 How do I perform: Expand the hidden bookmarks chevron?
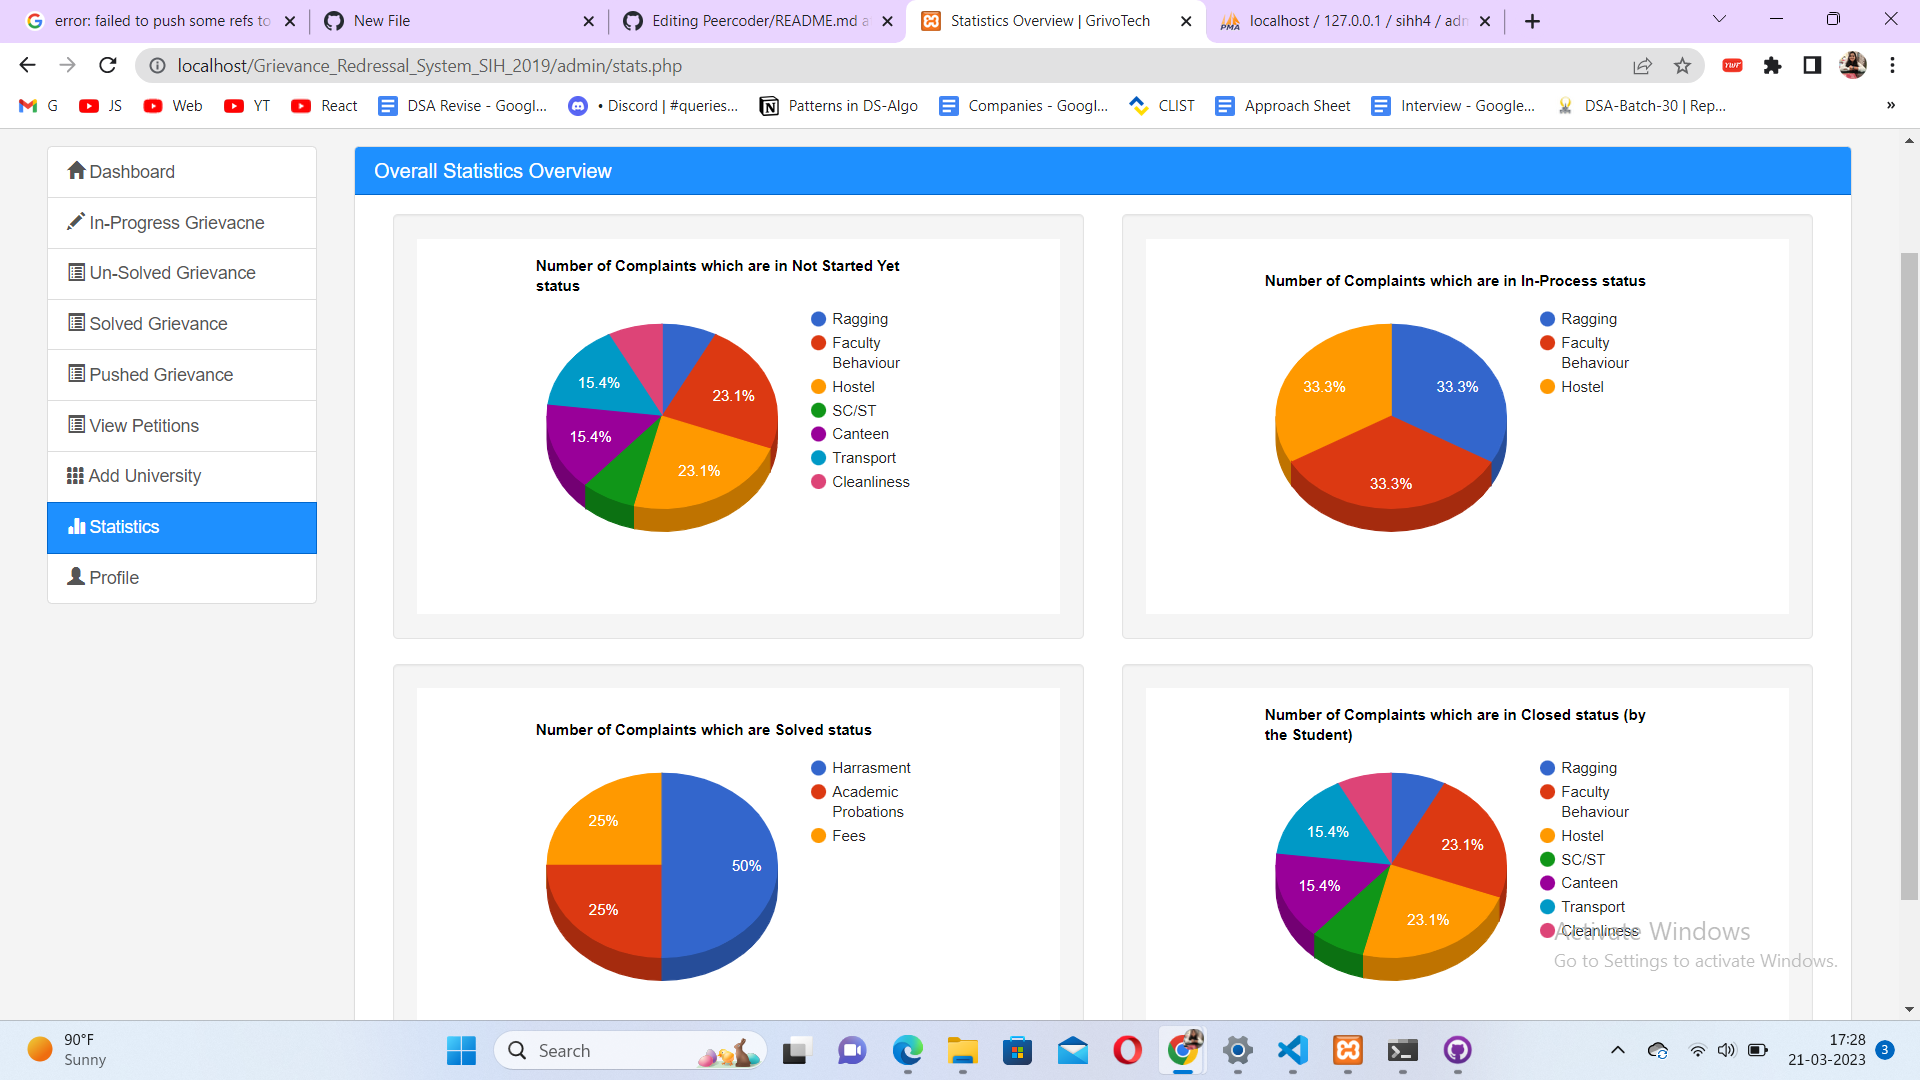point(1890,106)
